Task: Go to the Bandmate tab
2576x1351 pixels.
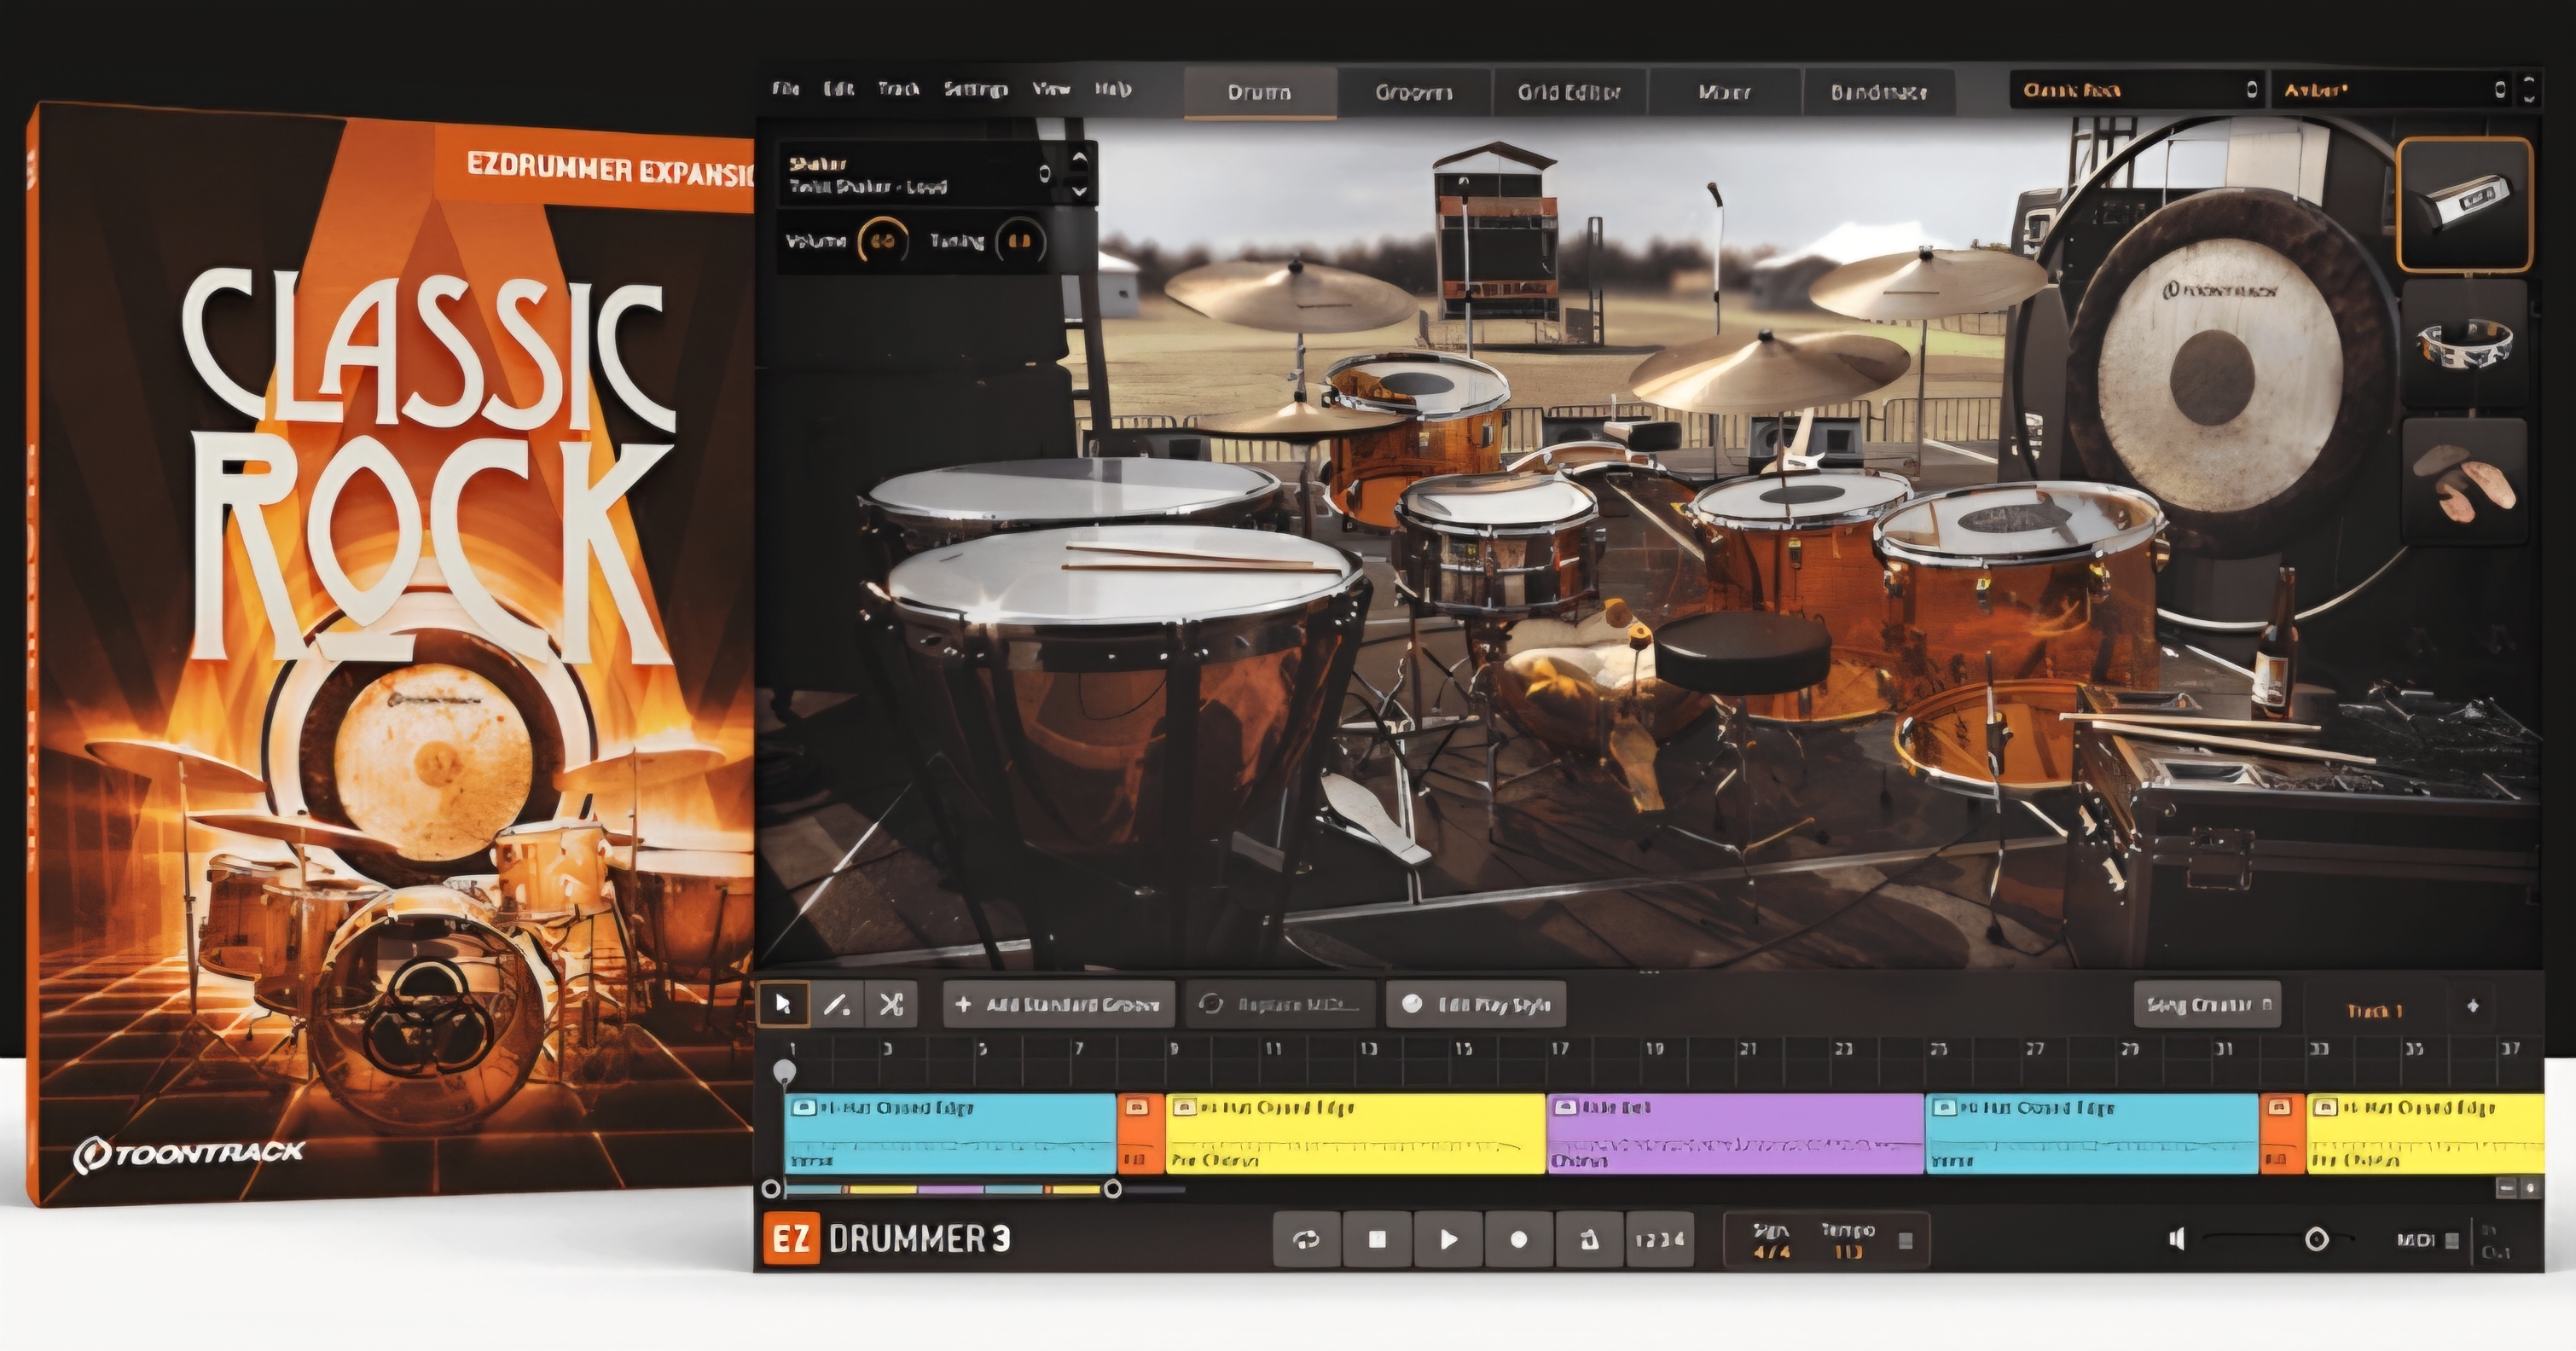Action: [1878, 92]
